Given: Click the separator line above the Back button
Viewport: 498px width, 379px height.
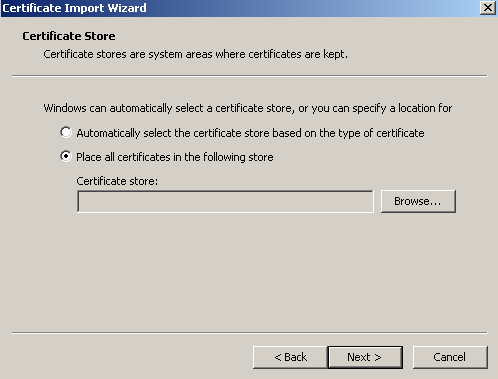Looking at the screenshot, I should click(250, 332).
